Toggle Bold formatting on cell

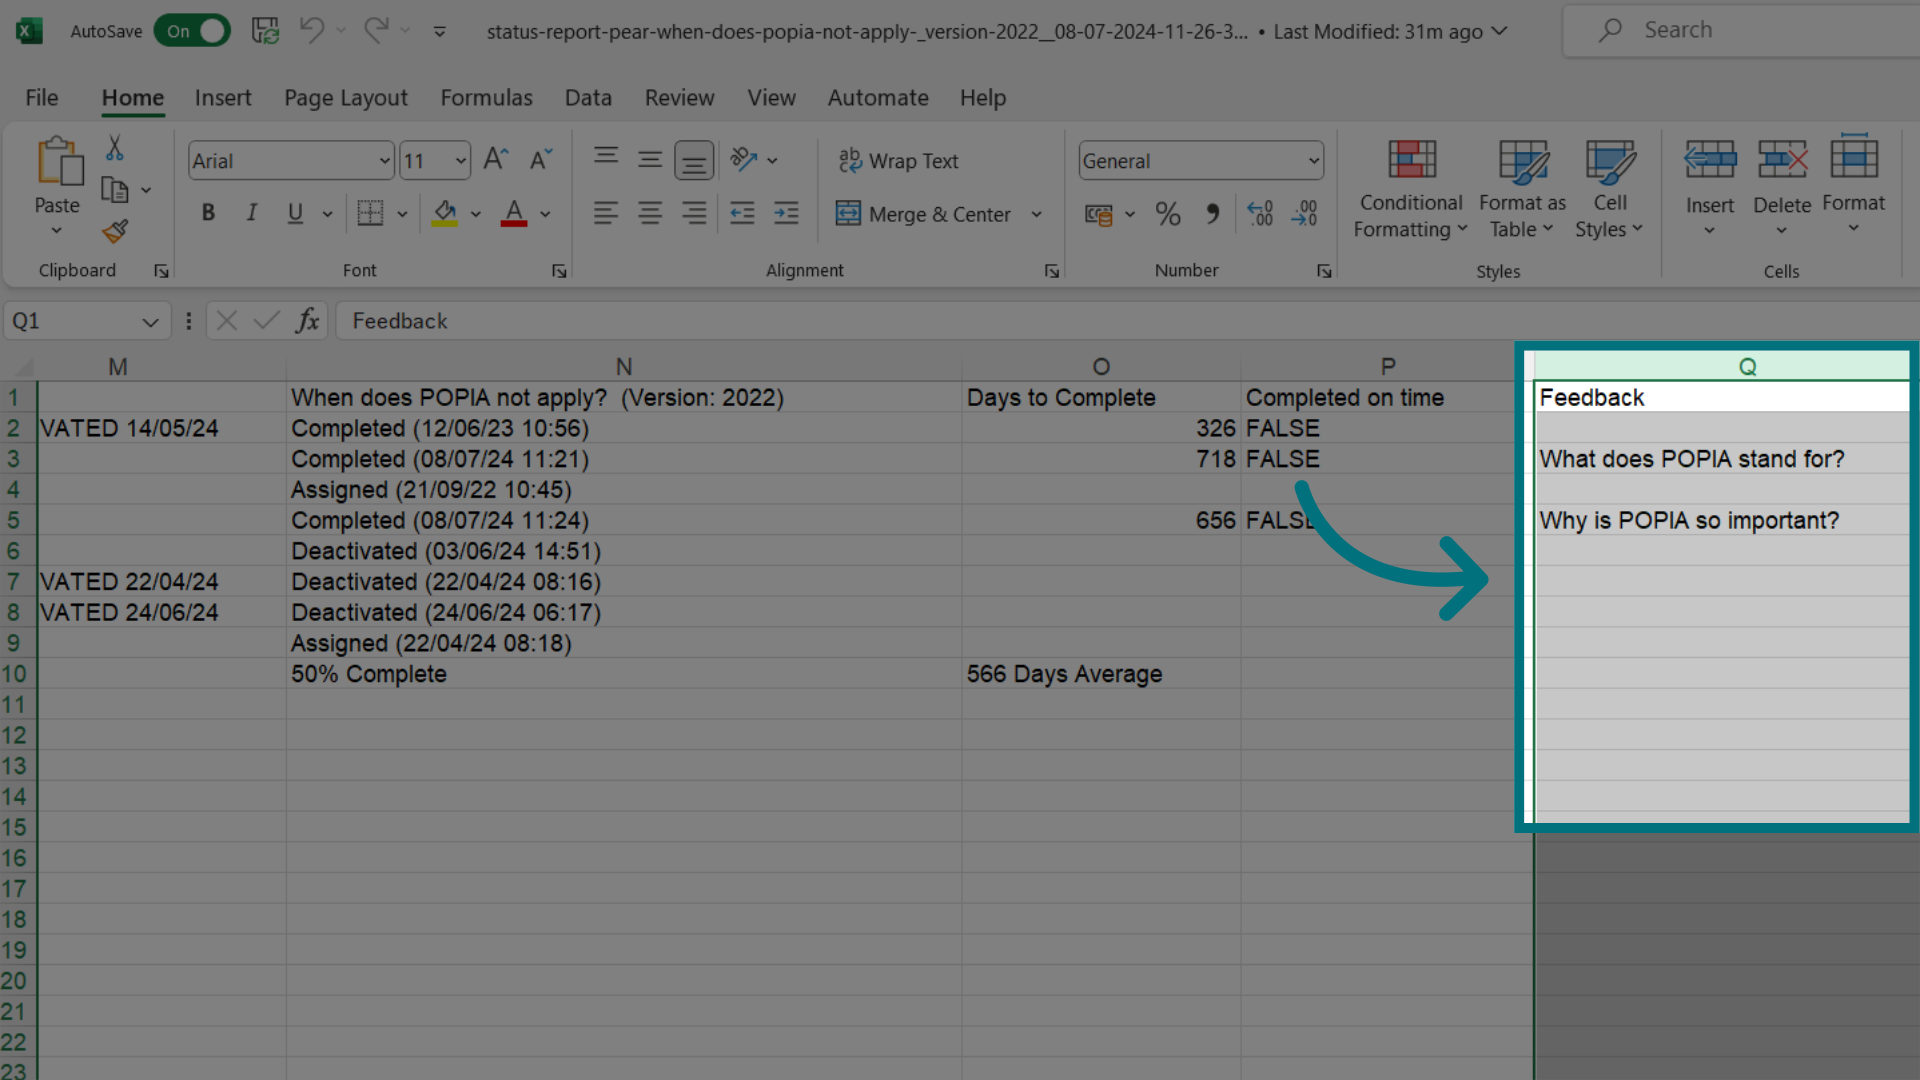click(x=207, y=214)
